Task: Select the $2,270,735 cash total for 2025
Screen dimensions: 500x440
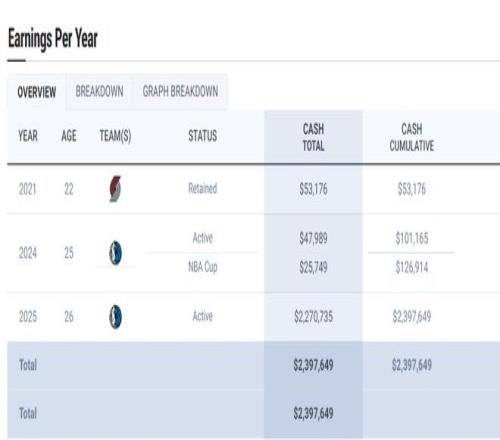Action: 313,316
